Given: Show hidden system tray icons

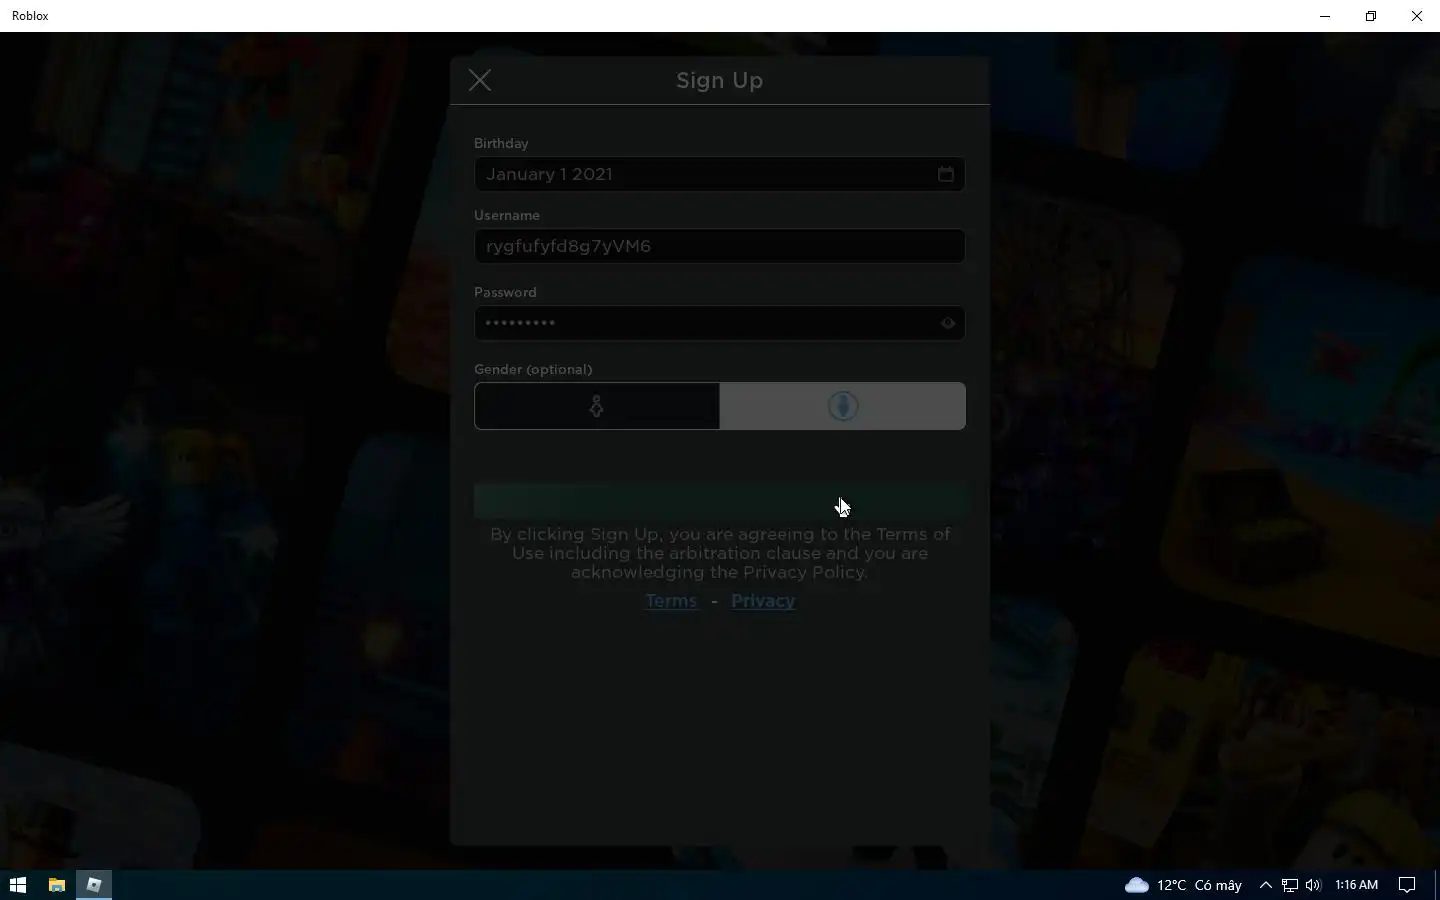Looking at the screenshot, I should [x=1265, y=885].
